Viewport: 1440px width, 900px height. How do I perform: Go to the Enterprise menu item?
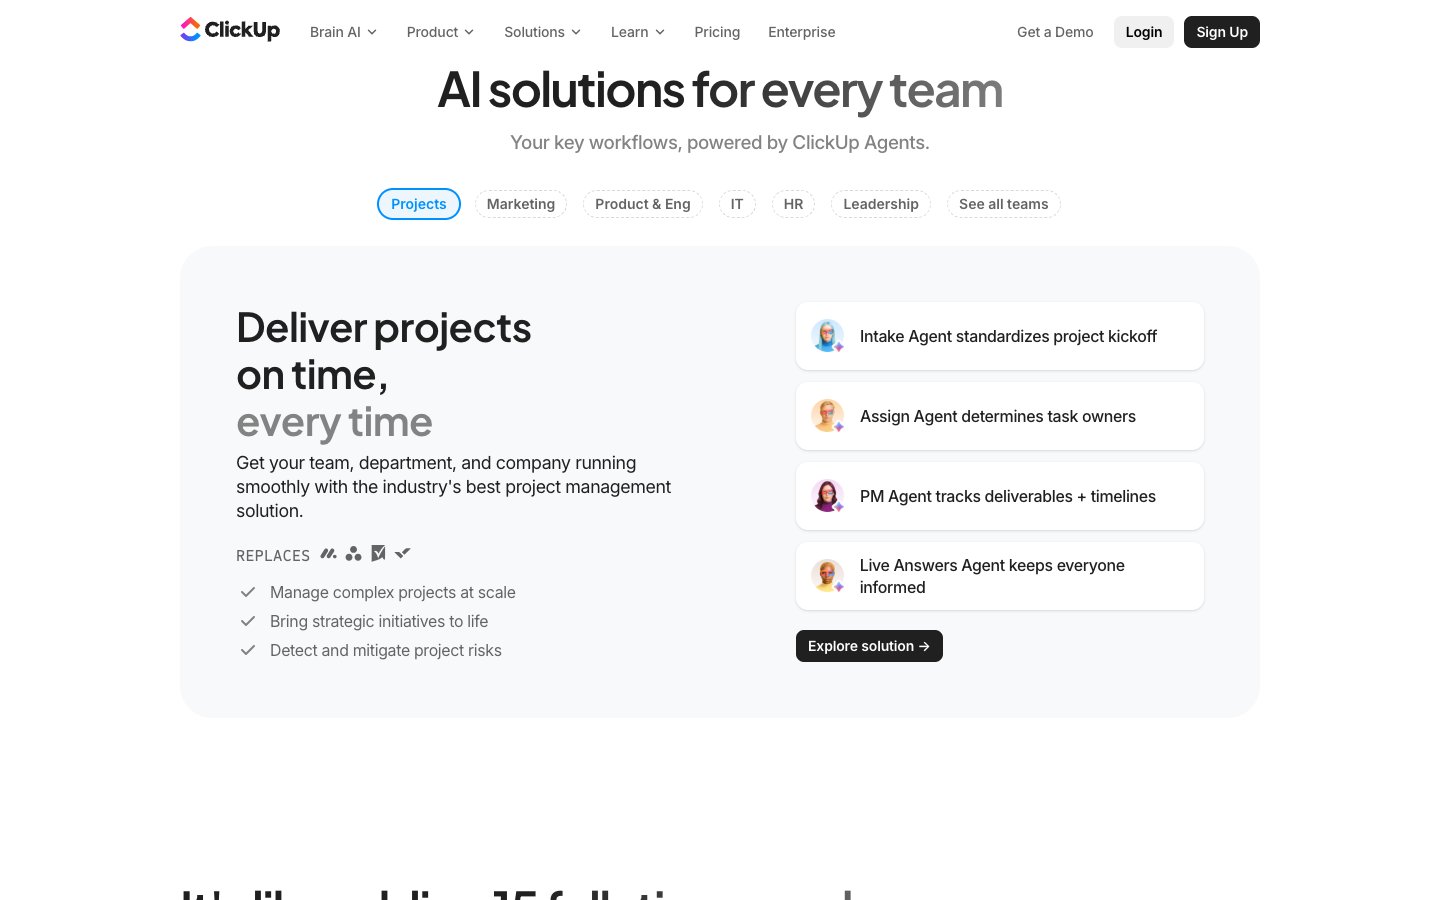[801, 31]
